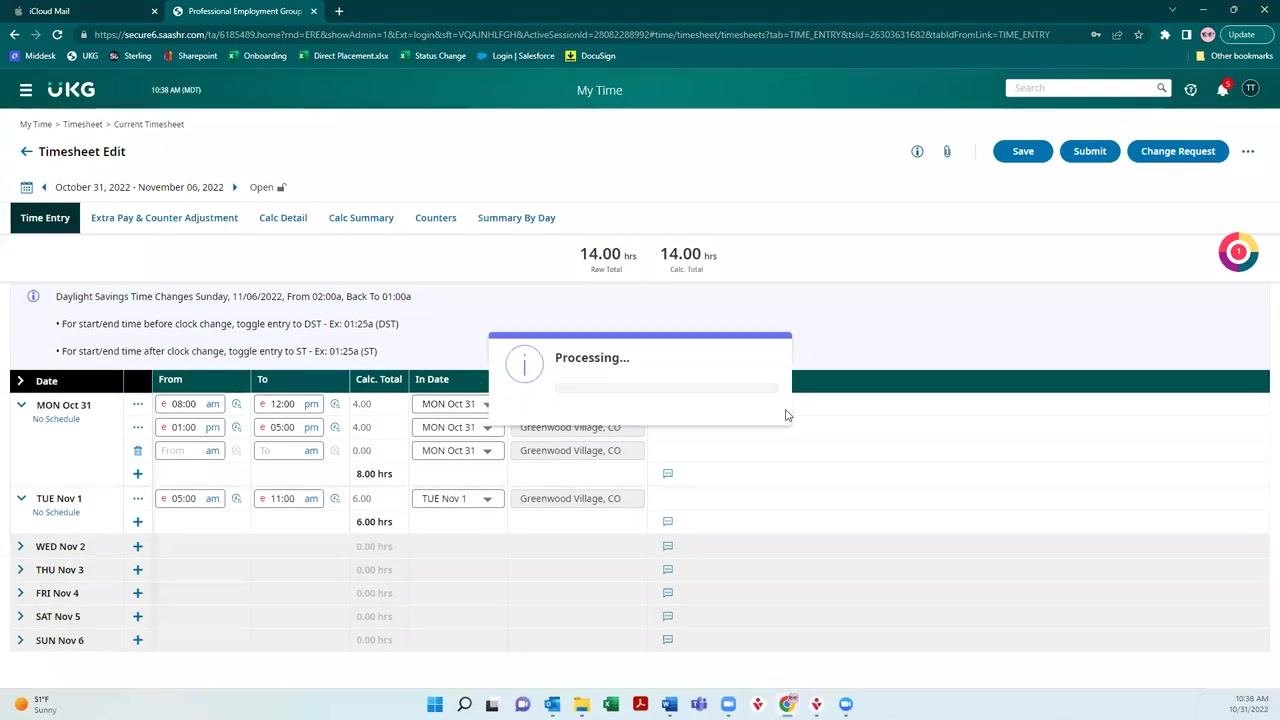1280x720 pixels.
Task: Open the In Date dropdown for MON 01:00 pm row
Action: pos(458,427)
